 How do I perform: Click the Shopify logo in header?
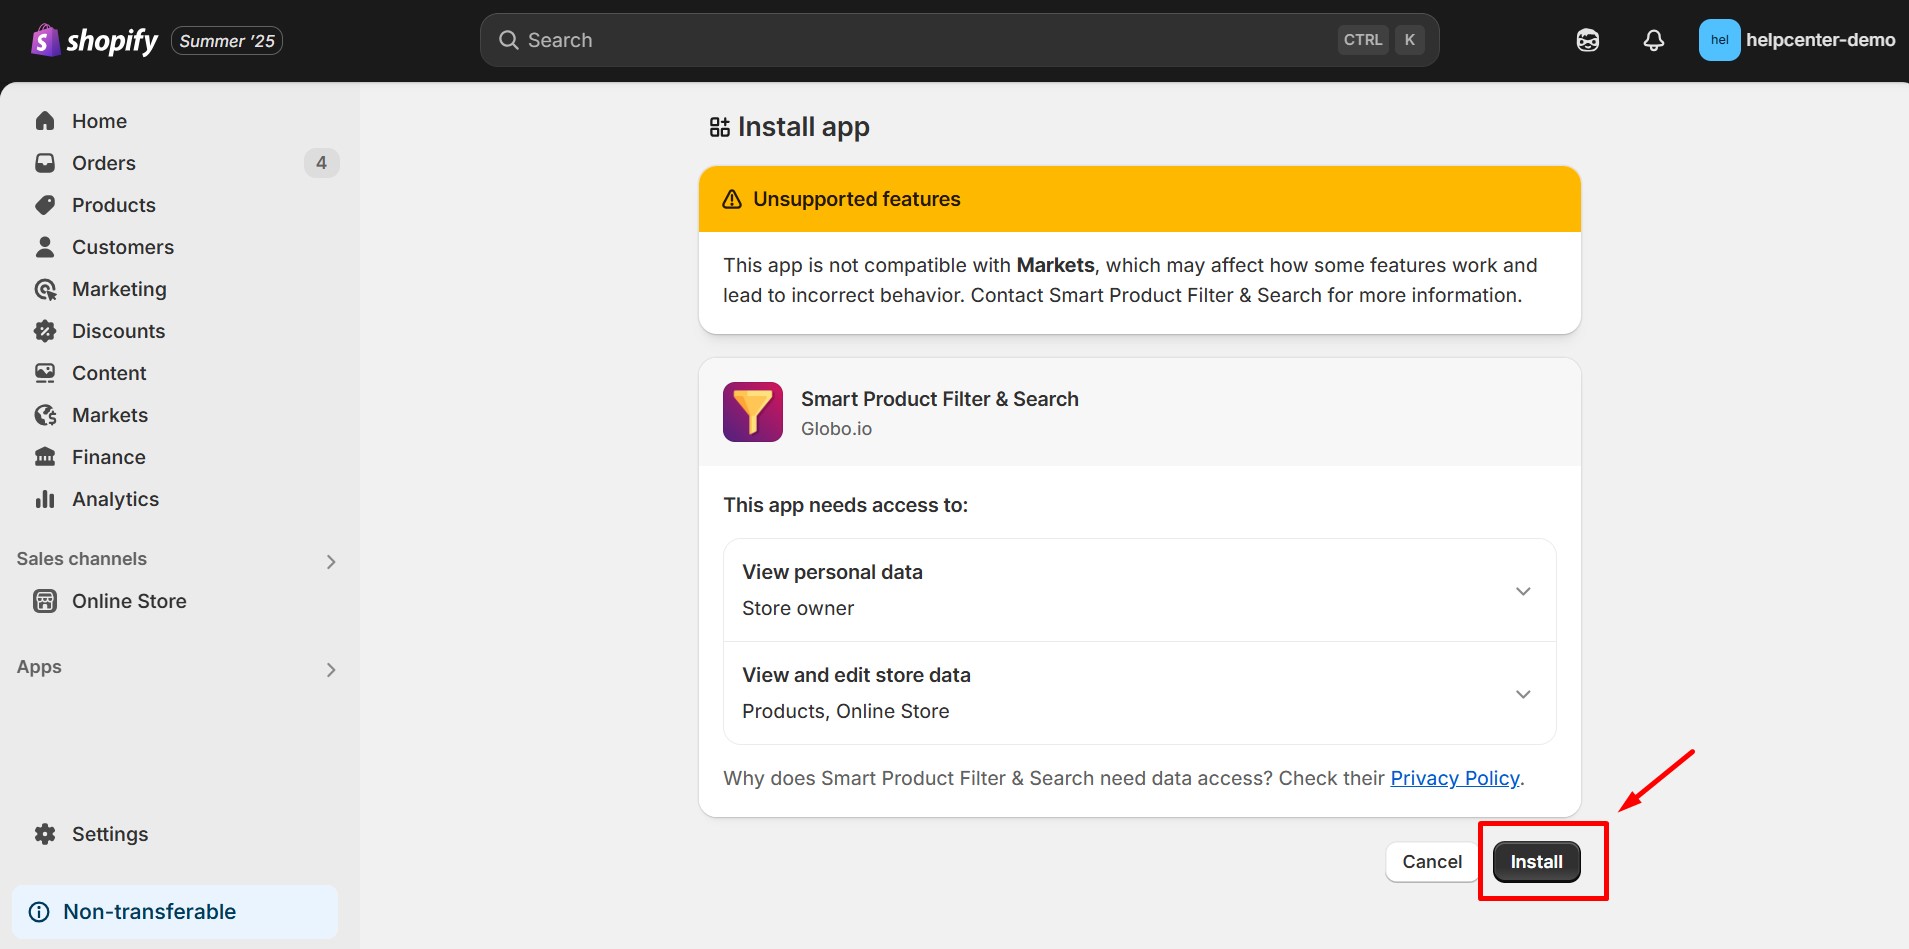click(95, 40)
